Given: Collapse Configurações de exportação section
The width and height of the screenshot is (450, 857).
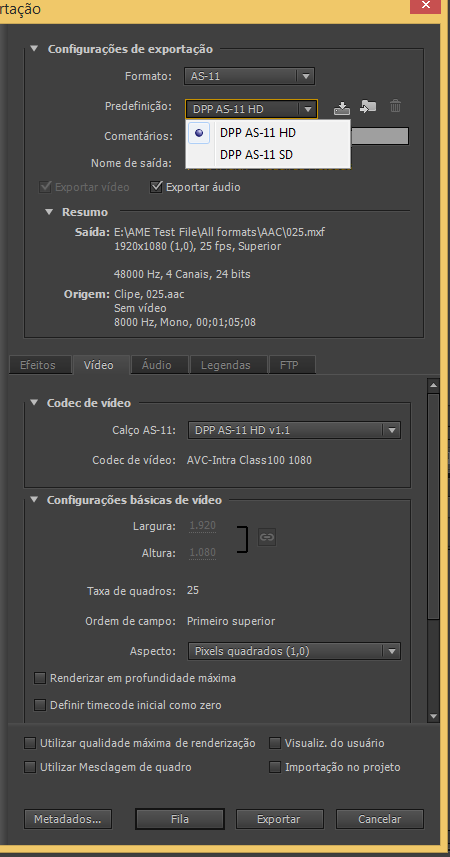Looking at the screenshot, I should (34, 49).
